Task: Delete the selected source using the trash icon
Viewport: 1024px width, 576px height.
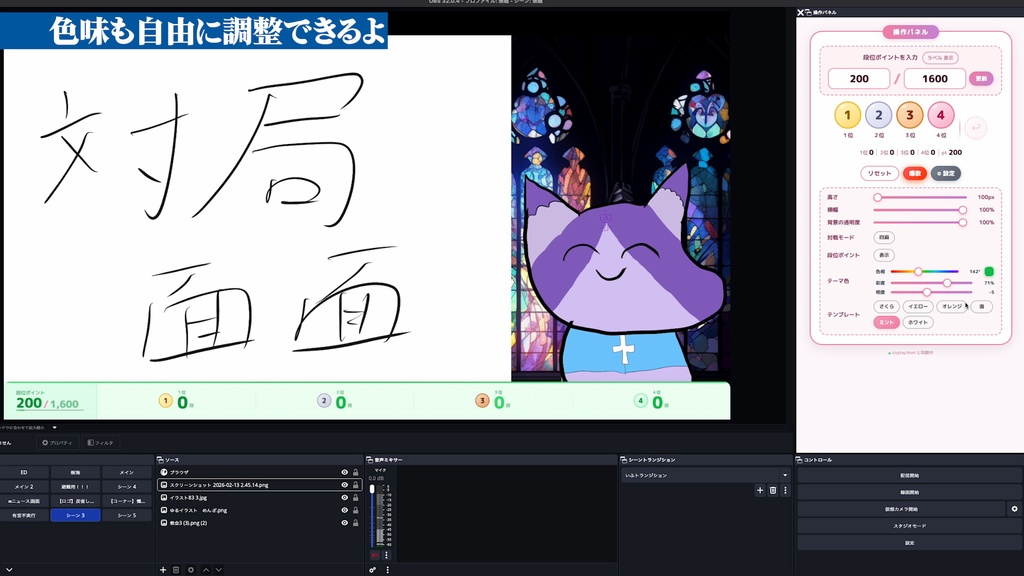Action: pyautogui.click(x=175, y=570)
